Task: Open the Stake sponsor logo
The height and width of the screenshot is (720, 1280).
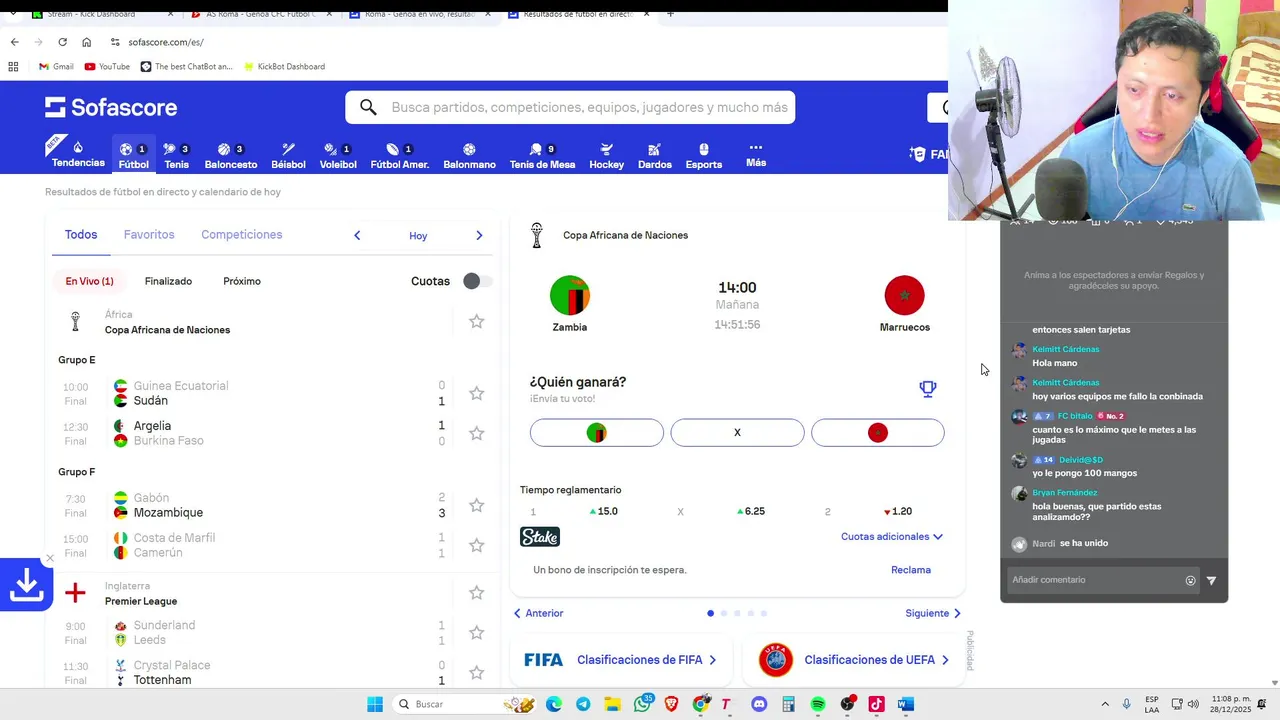Action: [x=540, y=537]
